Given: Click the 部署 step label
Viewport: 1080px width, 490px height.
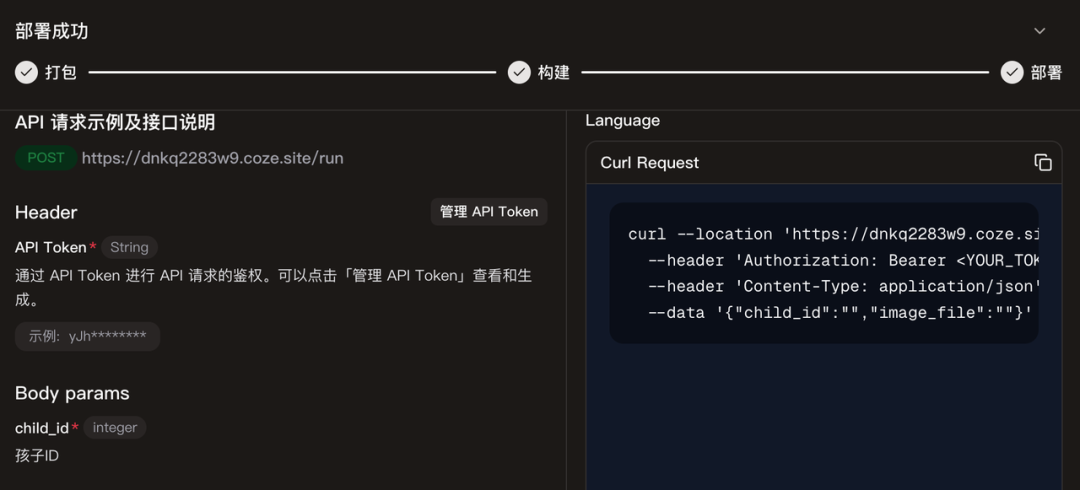Looking at the screenshot, I should (x=1046, y=72).
